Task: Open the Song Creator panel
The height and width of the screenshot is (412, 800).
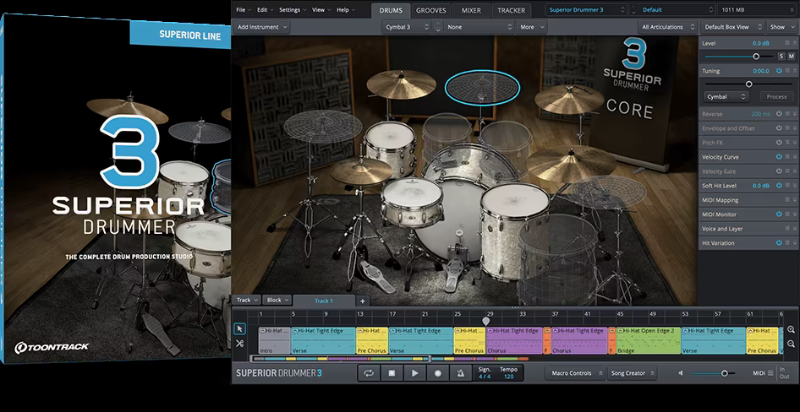Action: (632, 373)
